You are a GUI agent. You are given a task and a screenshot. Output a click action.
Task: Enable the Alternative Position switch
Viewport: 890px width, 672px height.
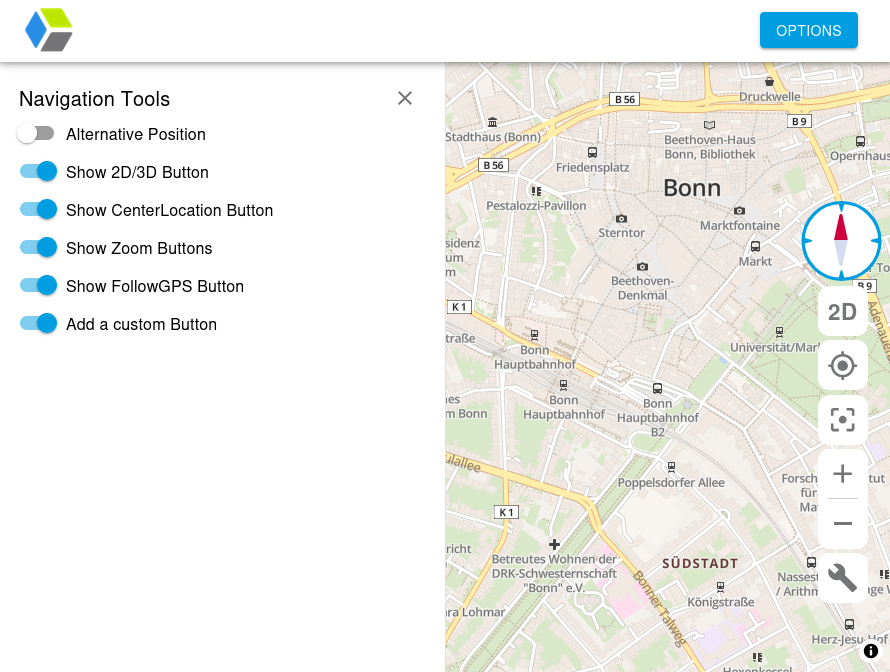(x=36, y=134)
